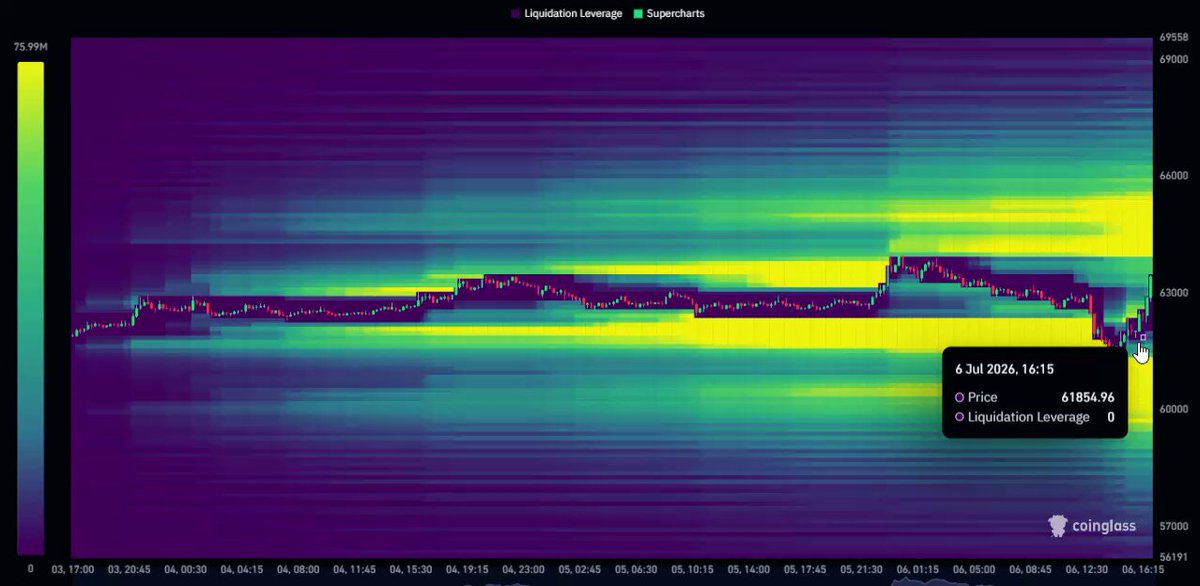This screenshot has height=586, width=1200.
Task: Click the 60000 price axis label
Action: click(1172, 409)
